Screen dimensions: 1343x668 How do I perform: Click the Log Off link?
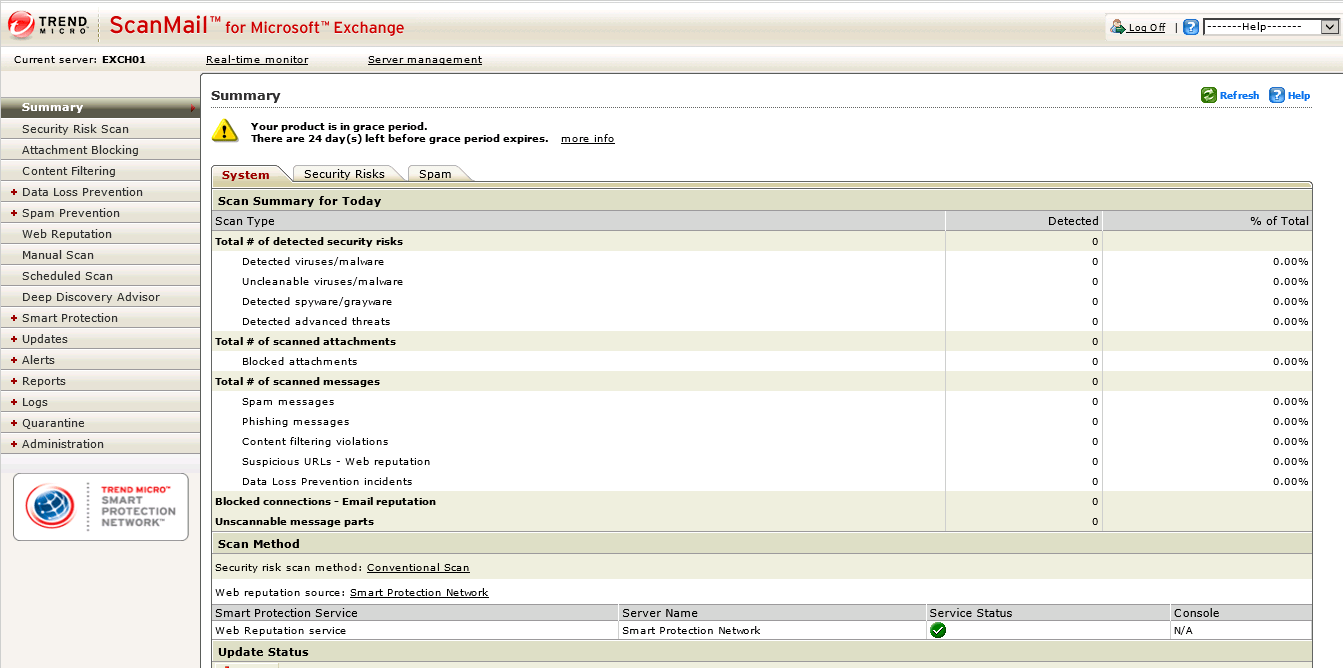point(1147,28)
